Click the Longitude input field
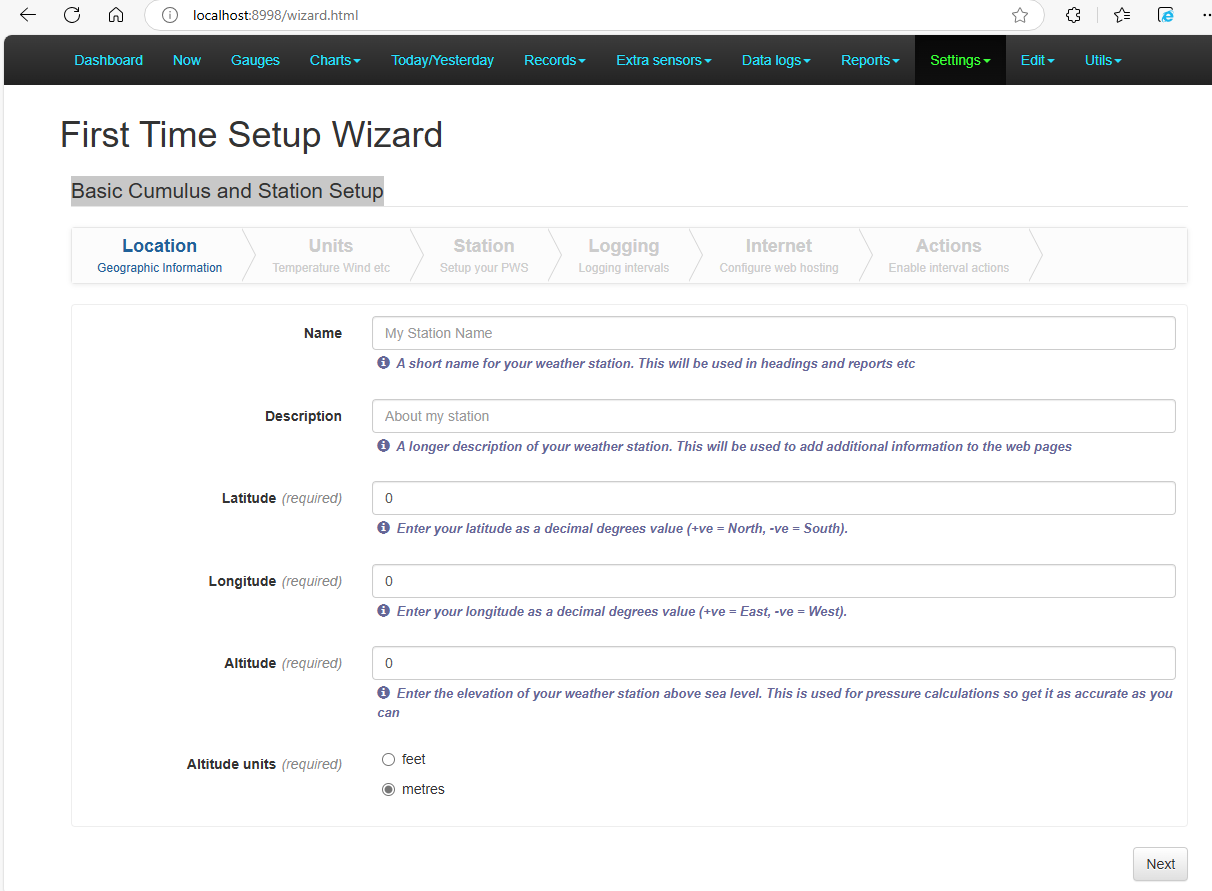The height and width of the screenshot is (891, 1212). point(774,581)
